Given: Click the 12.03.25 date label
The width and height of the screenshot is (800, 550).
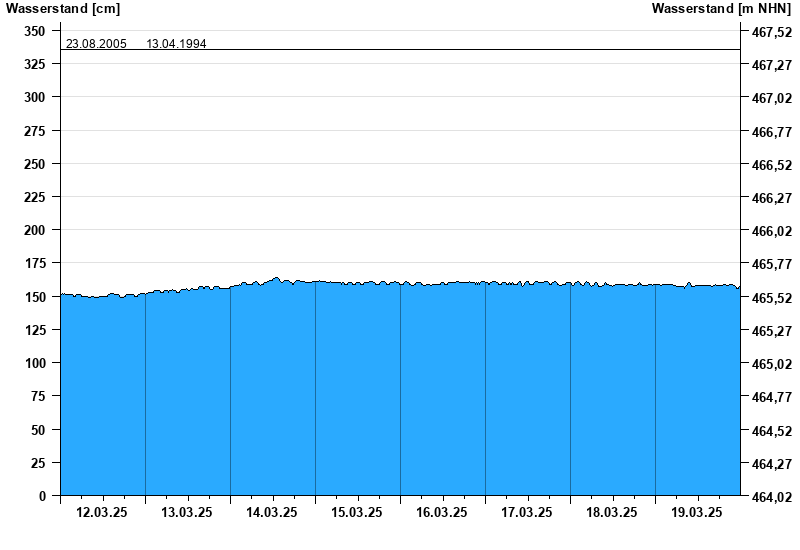Looking at the screenshot, I should click(x=102, y=512).
